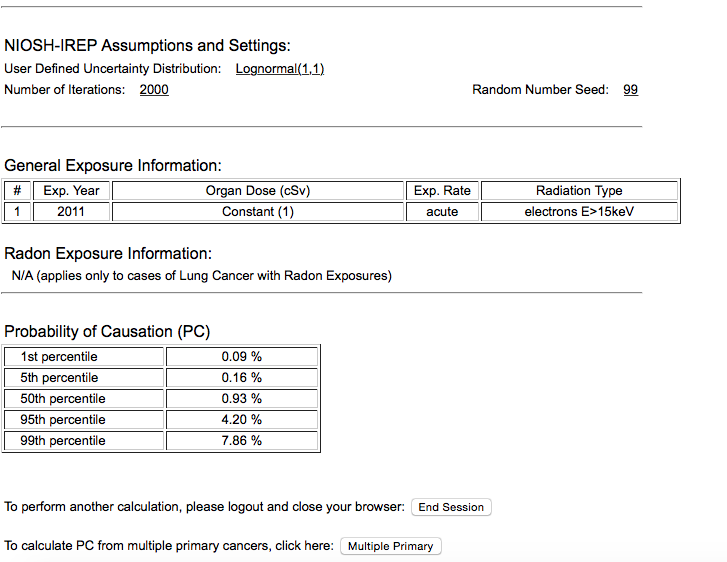
Task: Click the Constant (1) organ dose cell
Action: pos(258,212)
